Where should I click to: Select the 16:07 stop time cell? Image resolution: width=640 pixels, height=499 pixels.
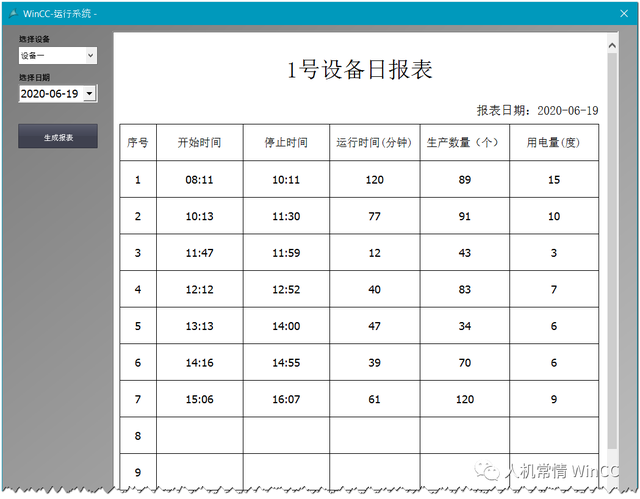[x=286, y=399]
